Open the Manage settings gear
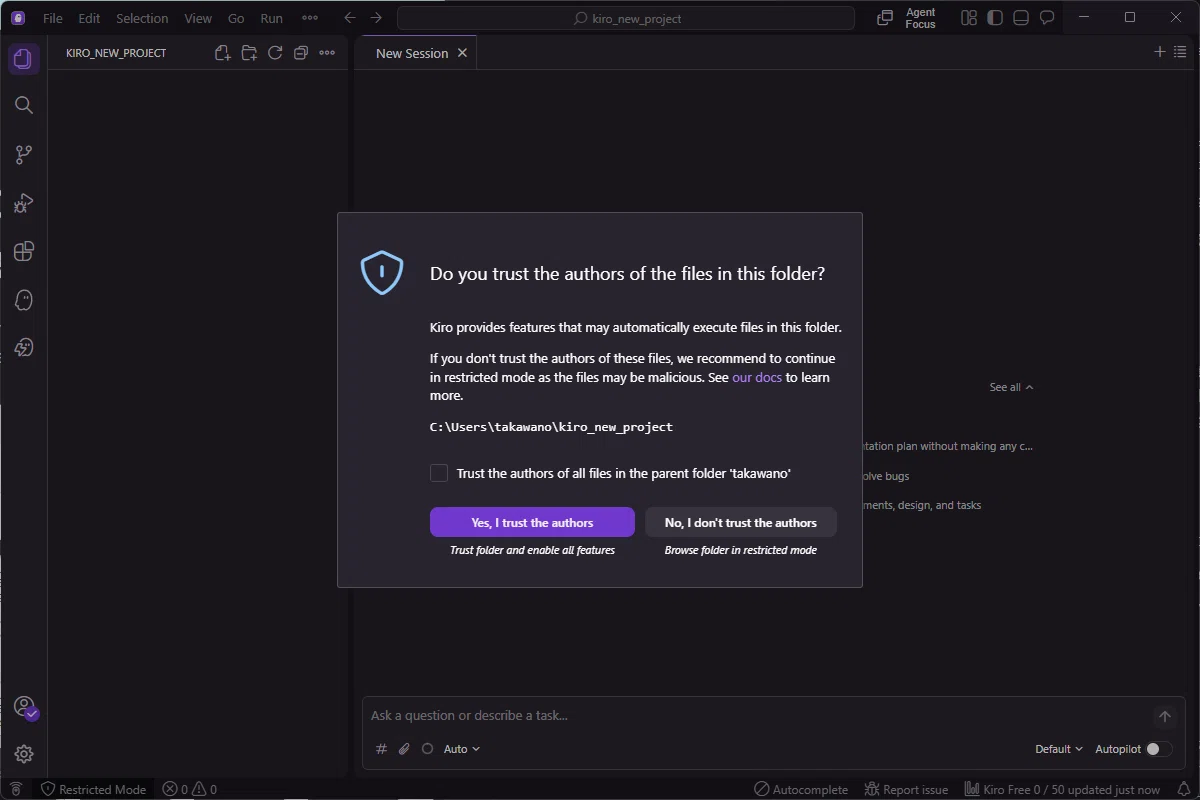 tap(24, 754)
